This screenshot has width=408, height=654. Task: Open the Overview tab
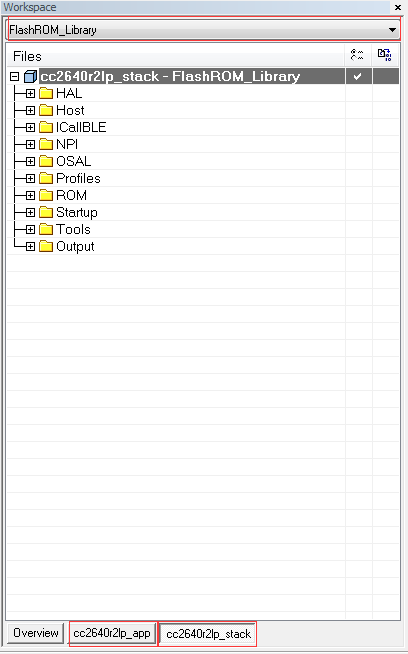pyautogui.click(x=36, y=633)
